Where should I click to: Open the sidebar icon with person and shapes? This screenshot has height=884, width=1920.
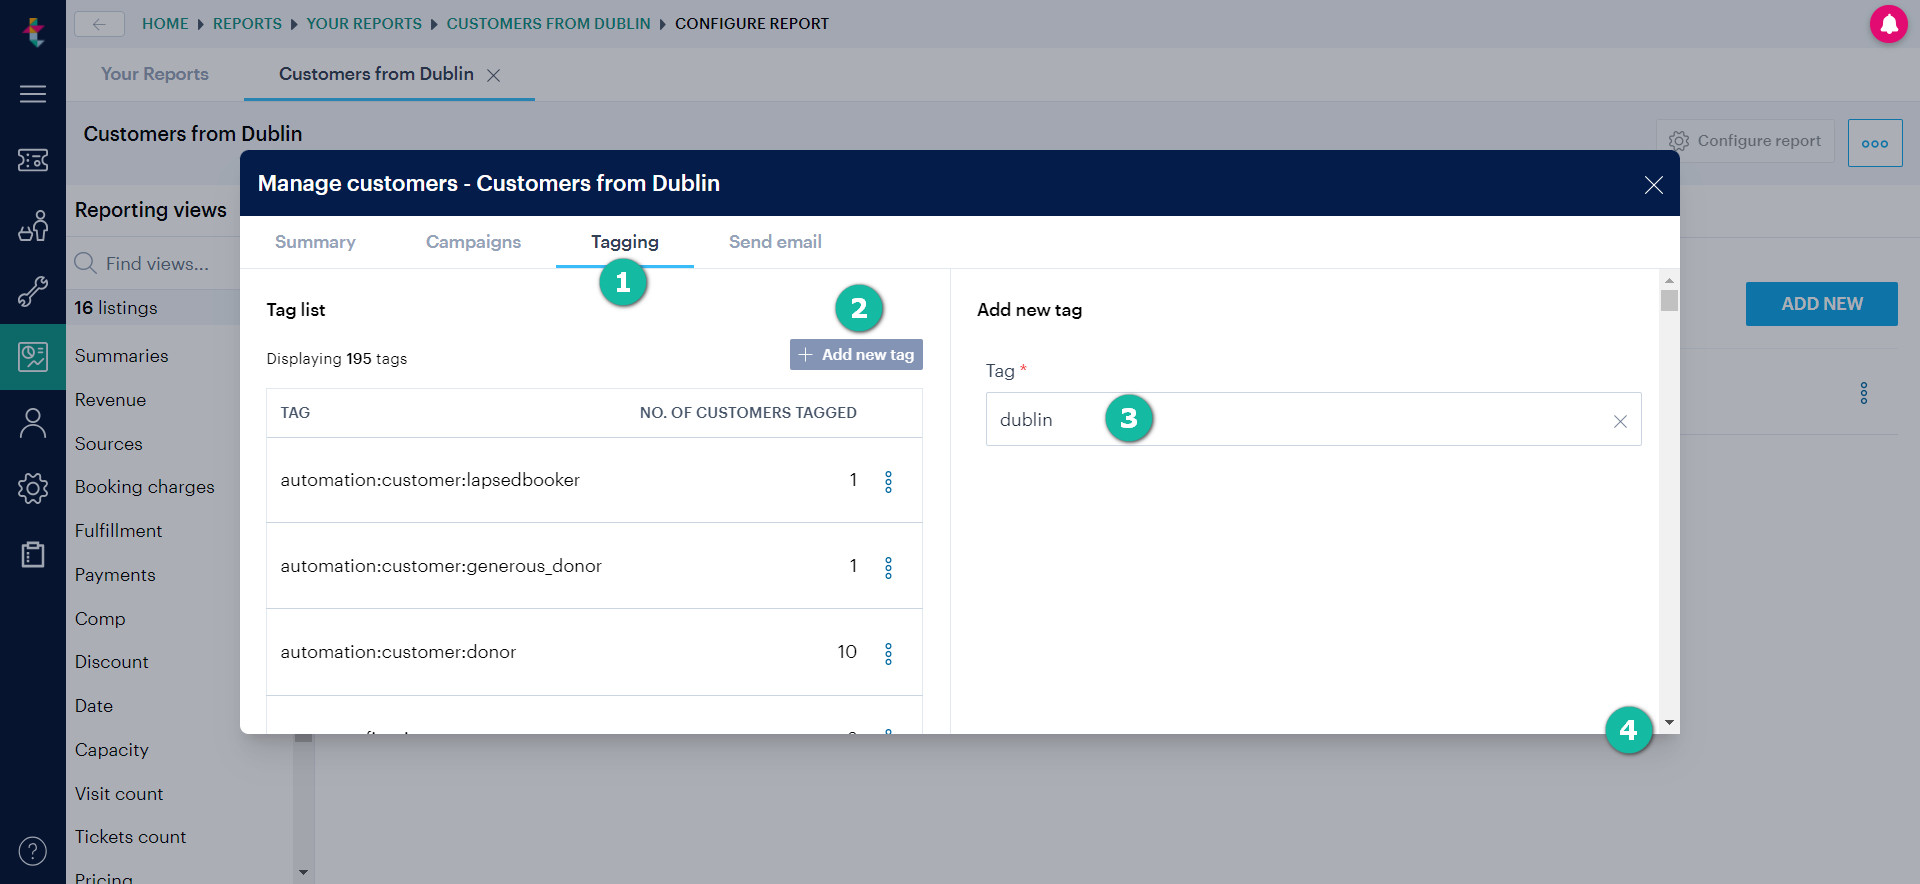click(33, 226)
